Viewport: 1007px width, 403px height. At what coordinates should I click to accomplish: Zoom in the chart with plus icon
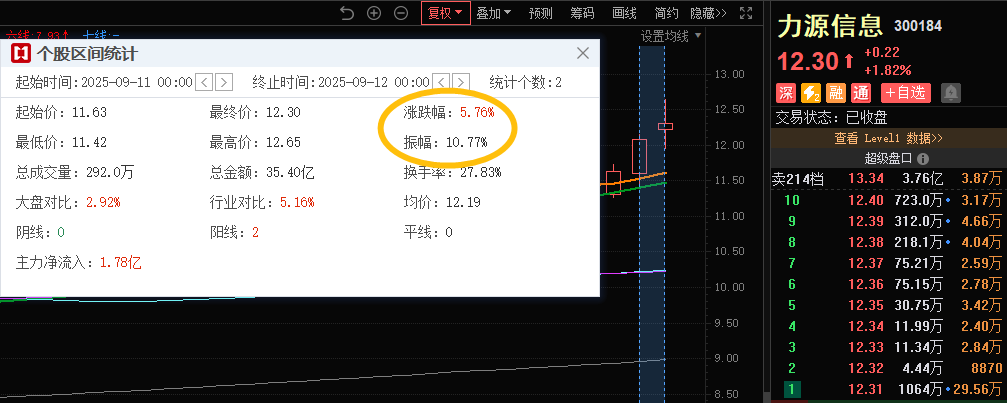point(374,13)
